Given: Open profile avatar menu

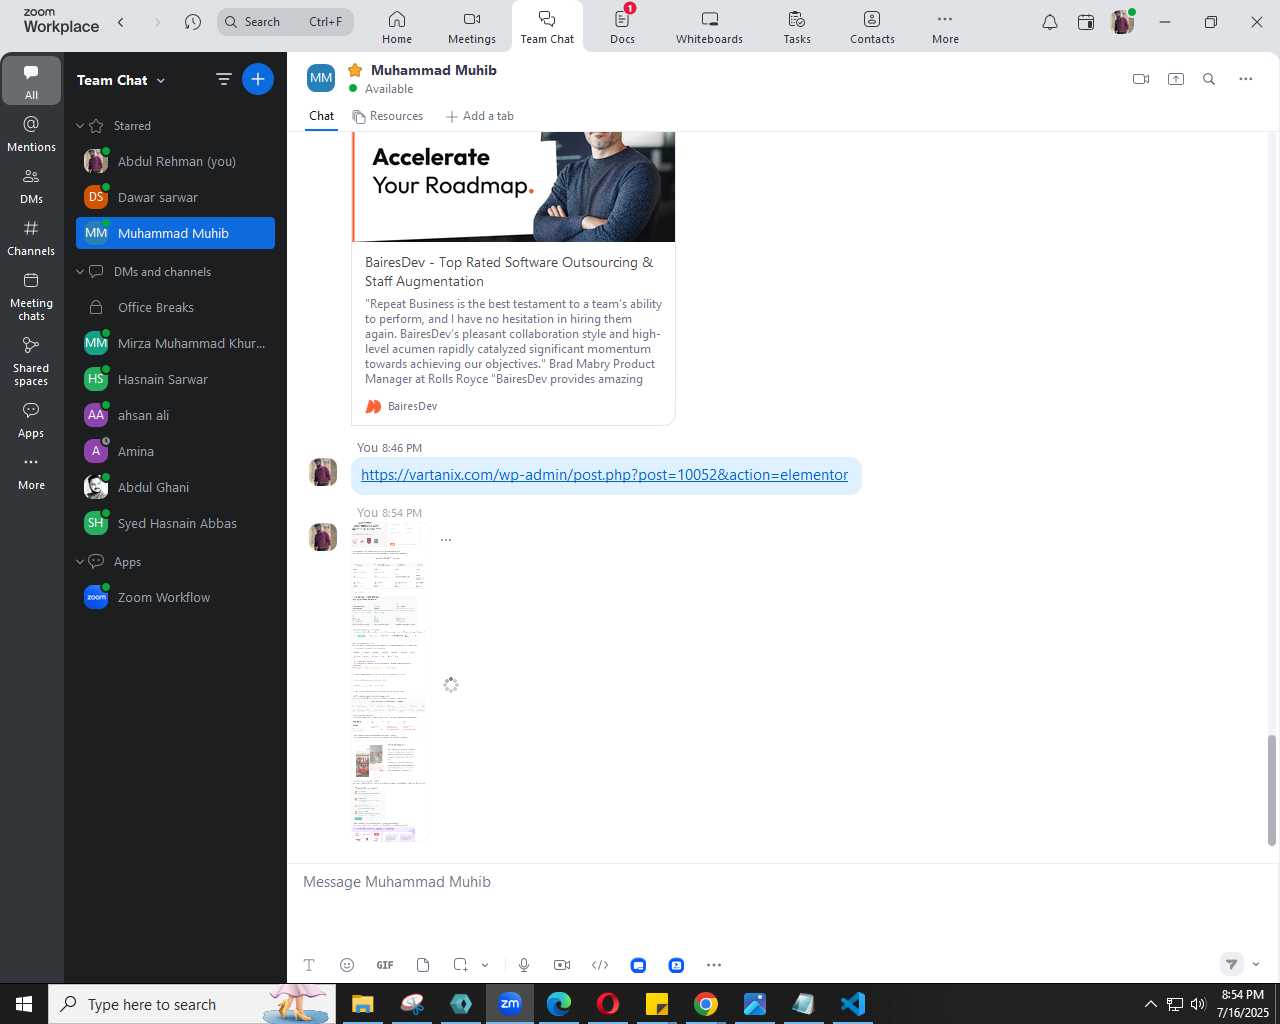Looking at the screenshot, I should point(1123,22).
